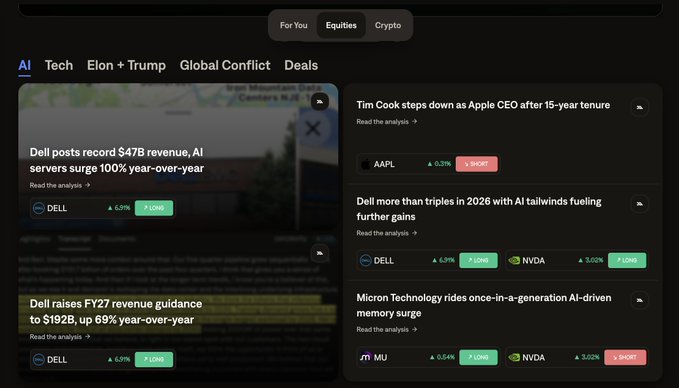The width and height of the screenshot is (679, 388).
Task: Click NVDA ticker under Micron Technology story
Action: tap(534, 357)
